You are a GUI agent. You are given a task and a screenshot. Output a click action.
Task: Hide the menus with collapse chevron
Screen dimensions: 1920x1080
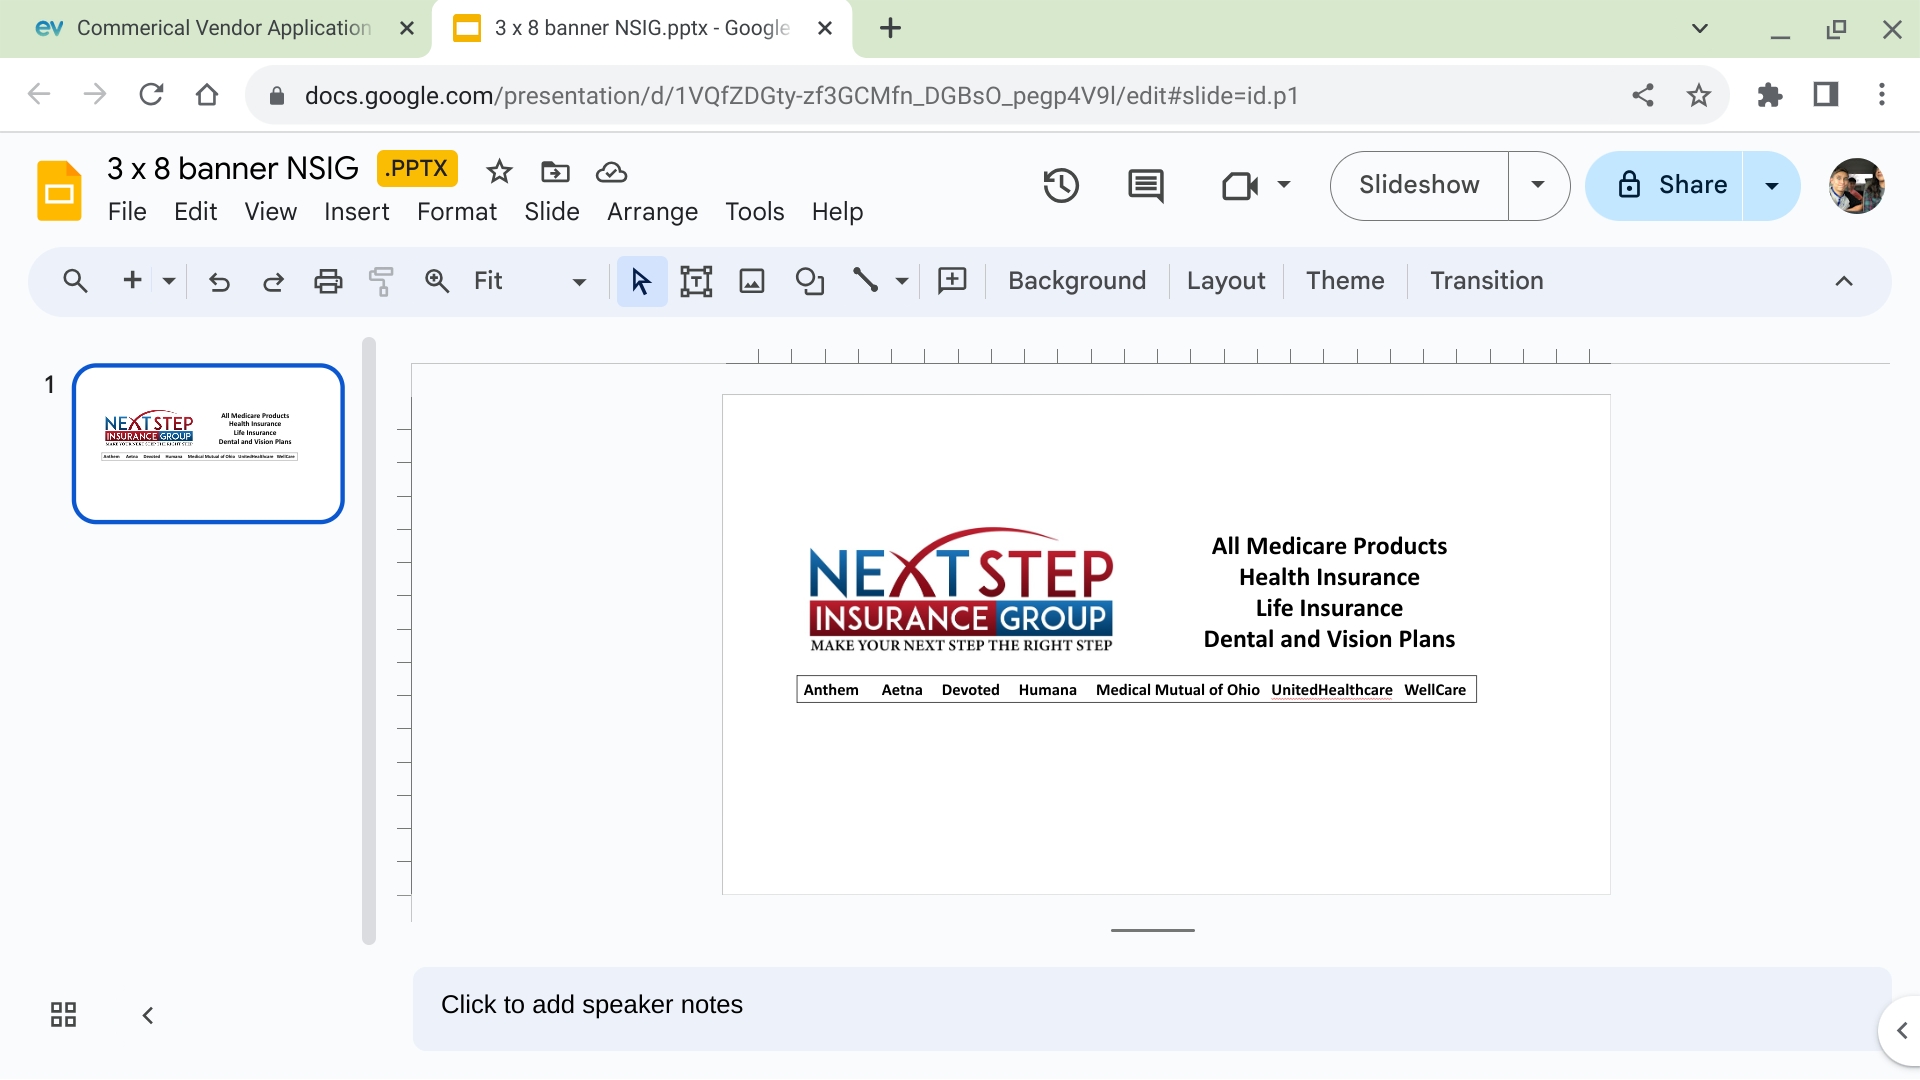click(1844, 282)
